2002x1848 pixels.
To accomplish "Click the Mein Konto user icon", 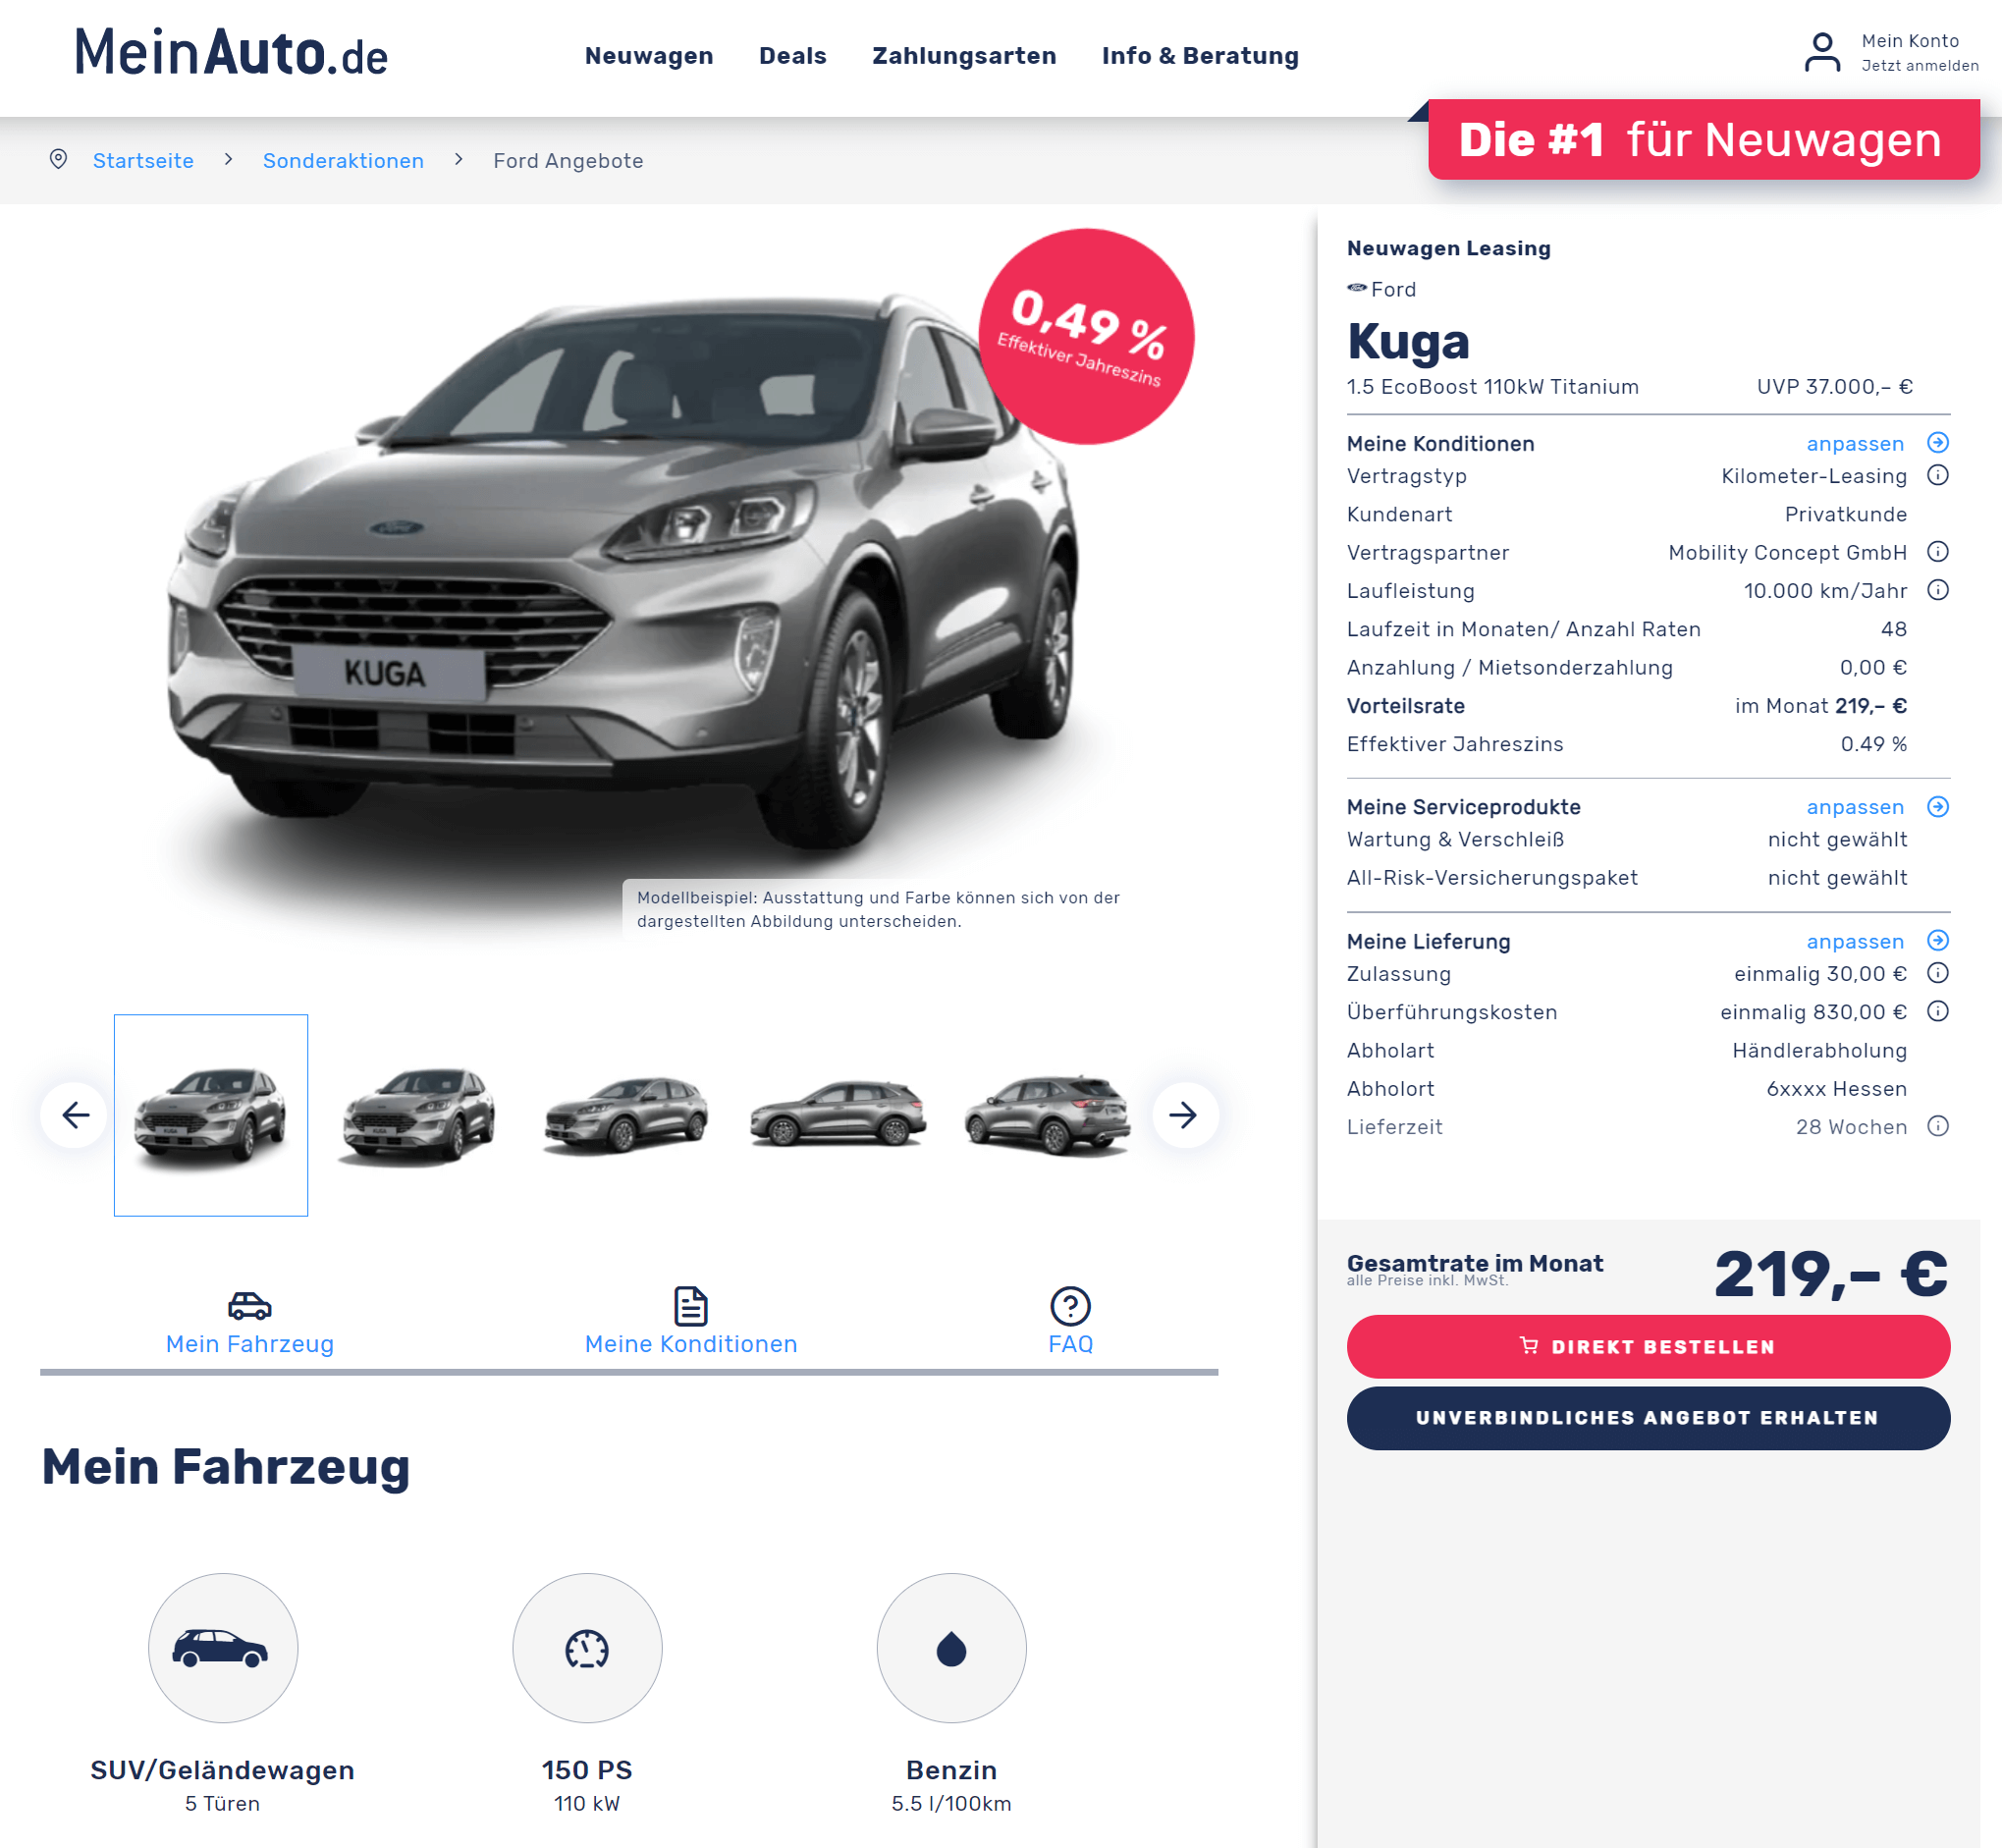I will click(1821, 53).
